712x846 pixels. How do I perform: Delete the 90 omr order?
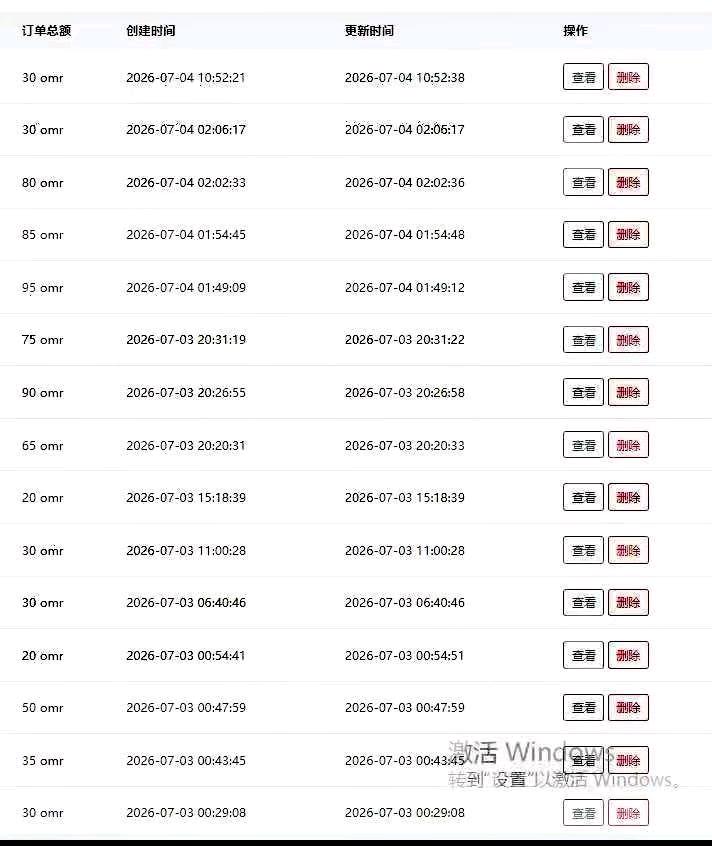click(x=628, y=392)
